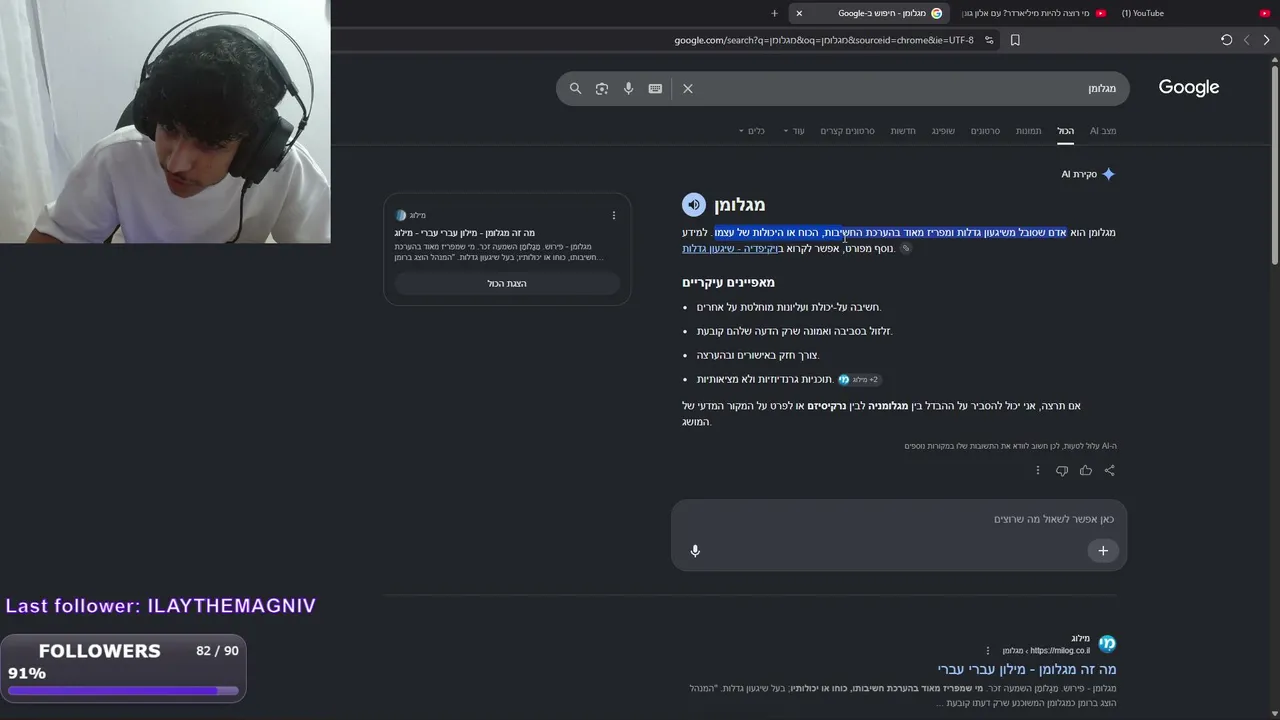
Task: Select the הכול results tab
Action: pos(1066,131)
